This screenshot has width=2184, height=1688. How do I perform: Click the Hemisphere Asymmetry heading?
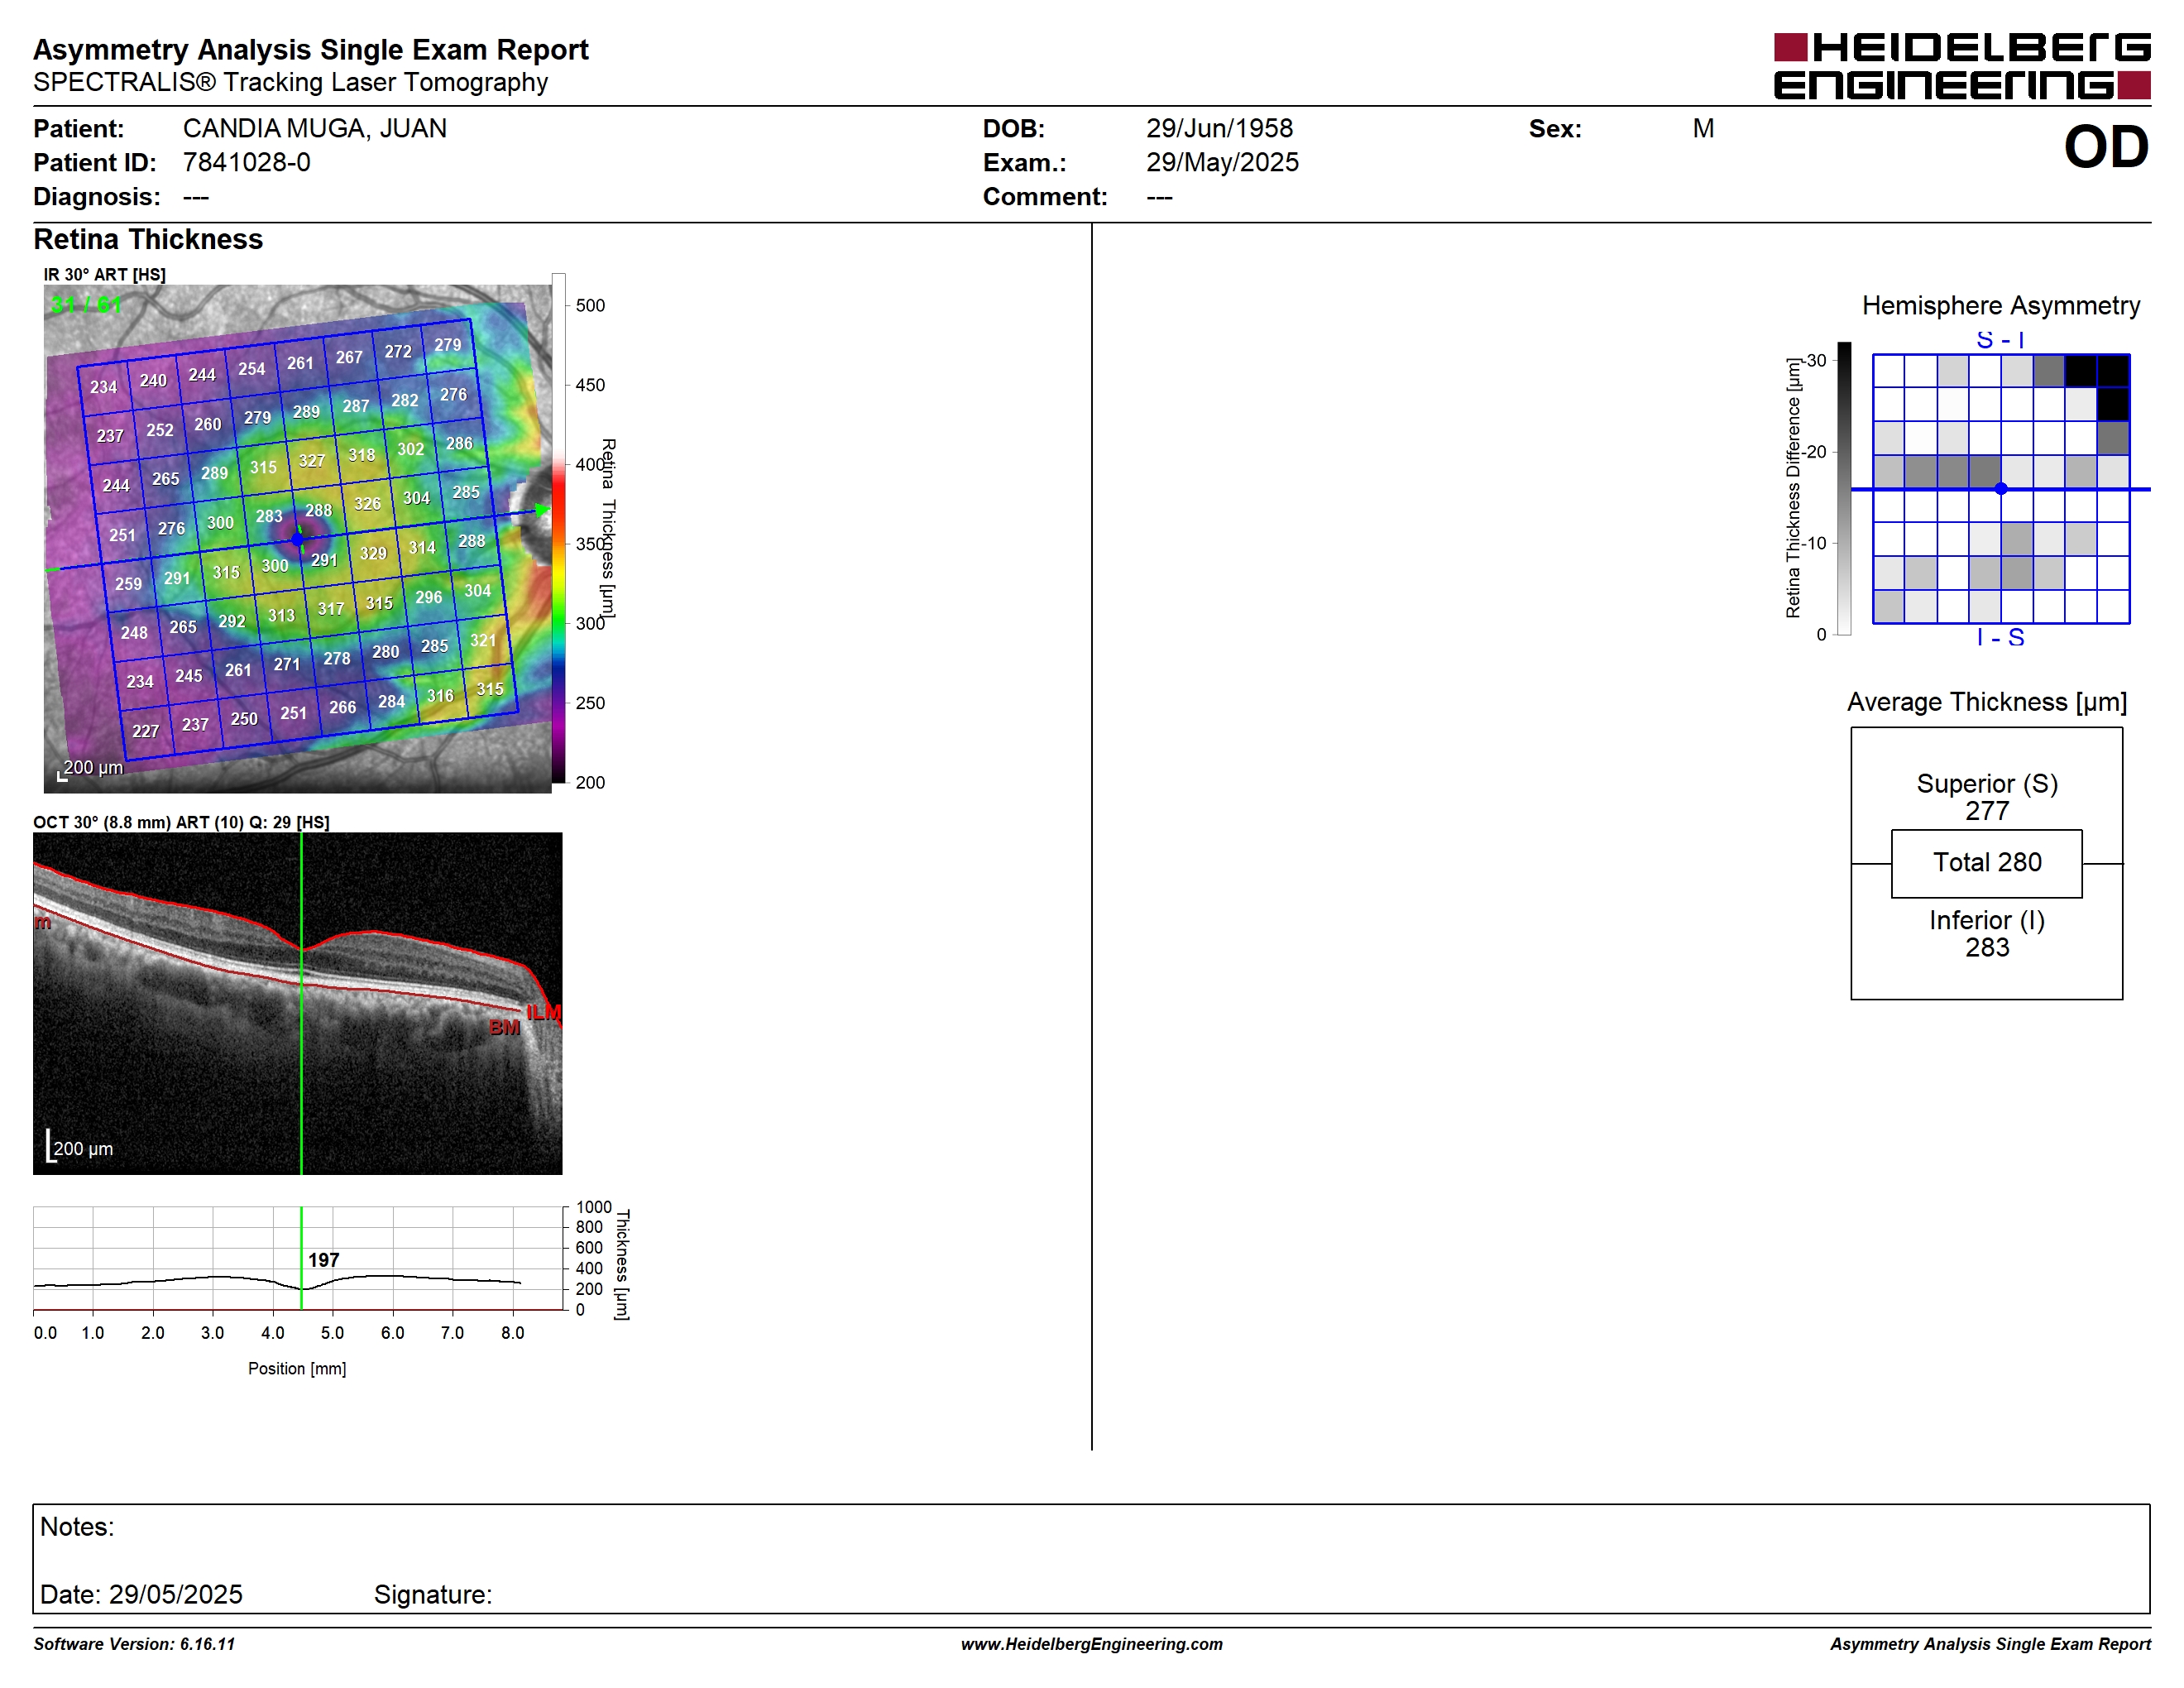click(x=2000, y=305)
